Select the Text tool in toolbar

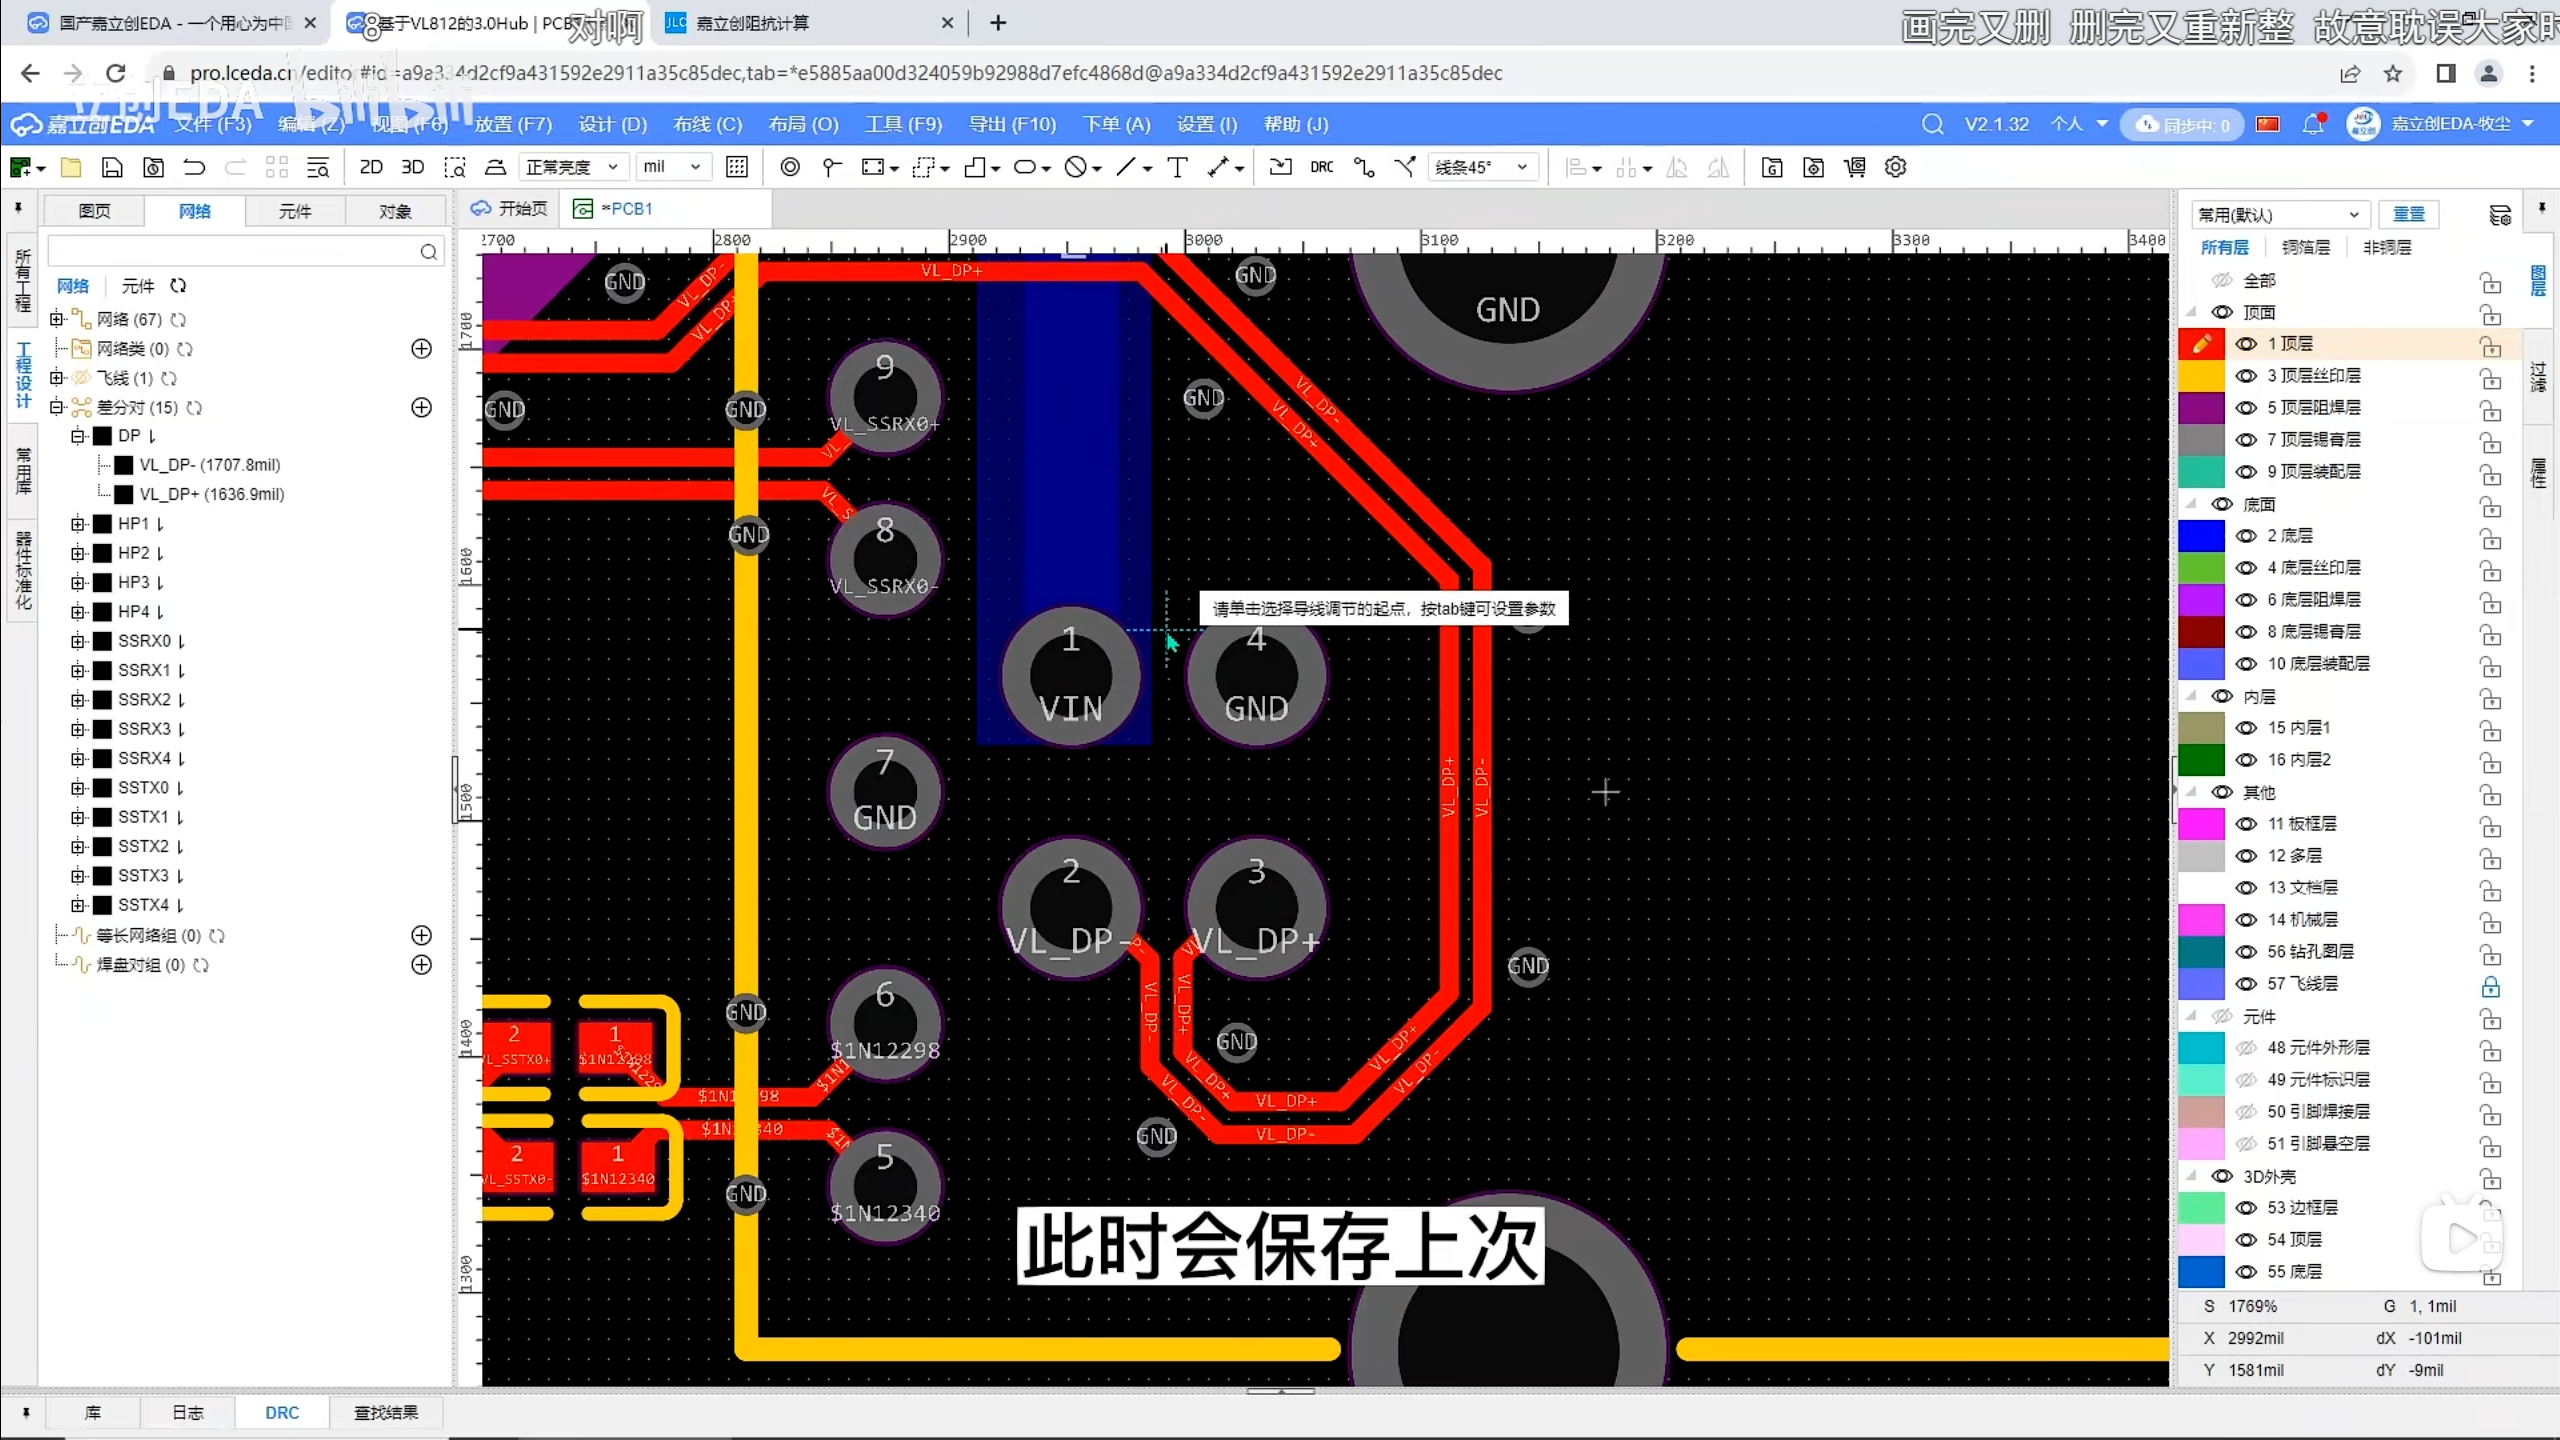coord(1177,167)
